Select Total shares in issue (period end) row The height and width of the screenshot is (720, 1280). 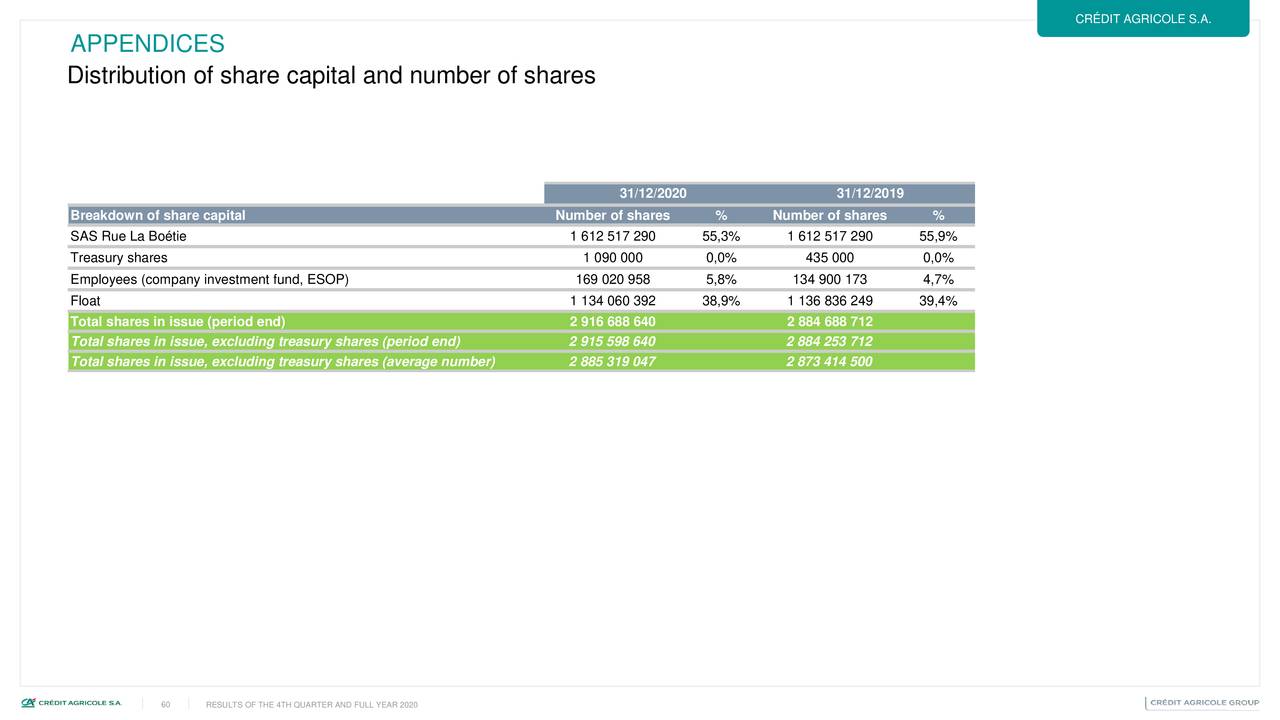(178, 321)
